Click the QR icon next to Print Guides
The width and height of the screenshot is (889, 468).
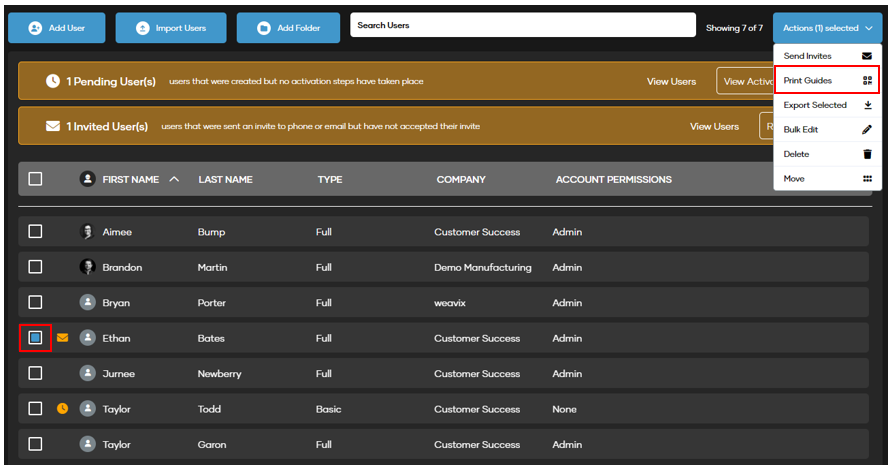tap(867, 81)
